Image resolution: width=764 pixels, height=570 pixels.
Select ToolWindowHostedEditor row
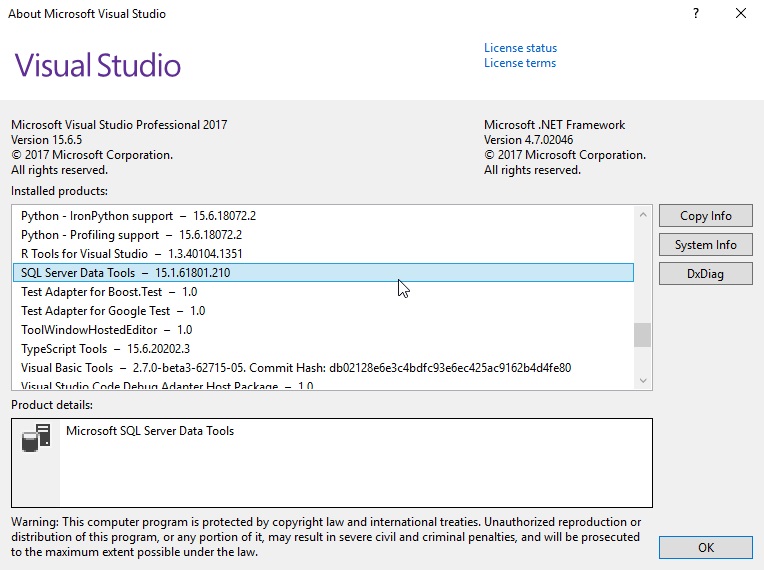click(324, 330)
